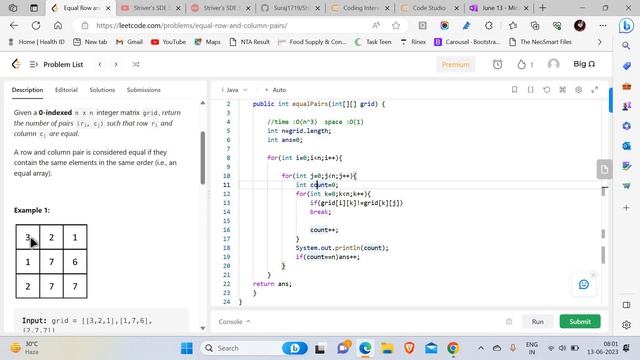Open notes icon at editor right edge

(x=604, y=169)
